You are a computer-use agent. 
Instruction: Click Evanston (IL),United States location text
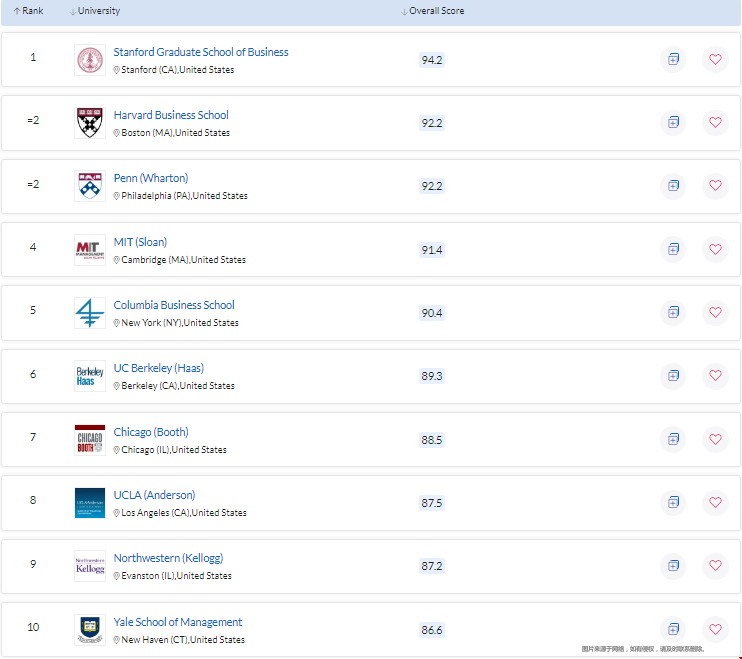(x=177, y=576)
